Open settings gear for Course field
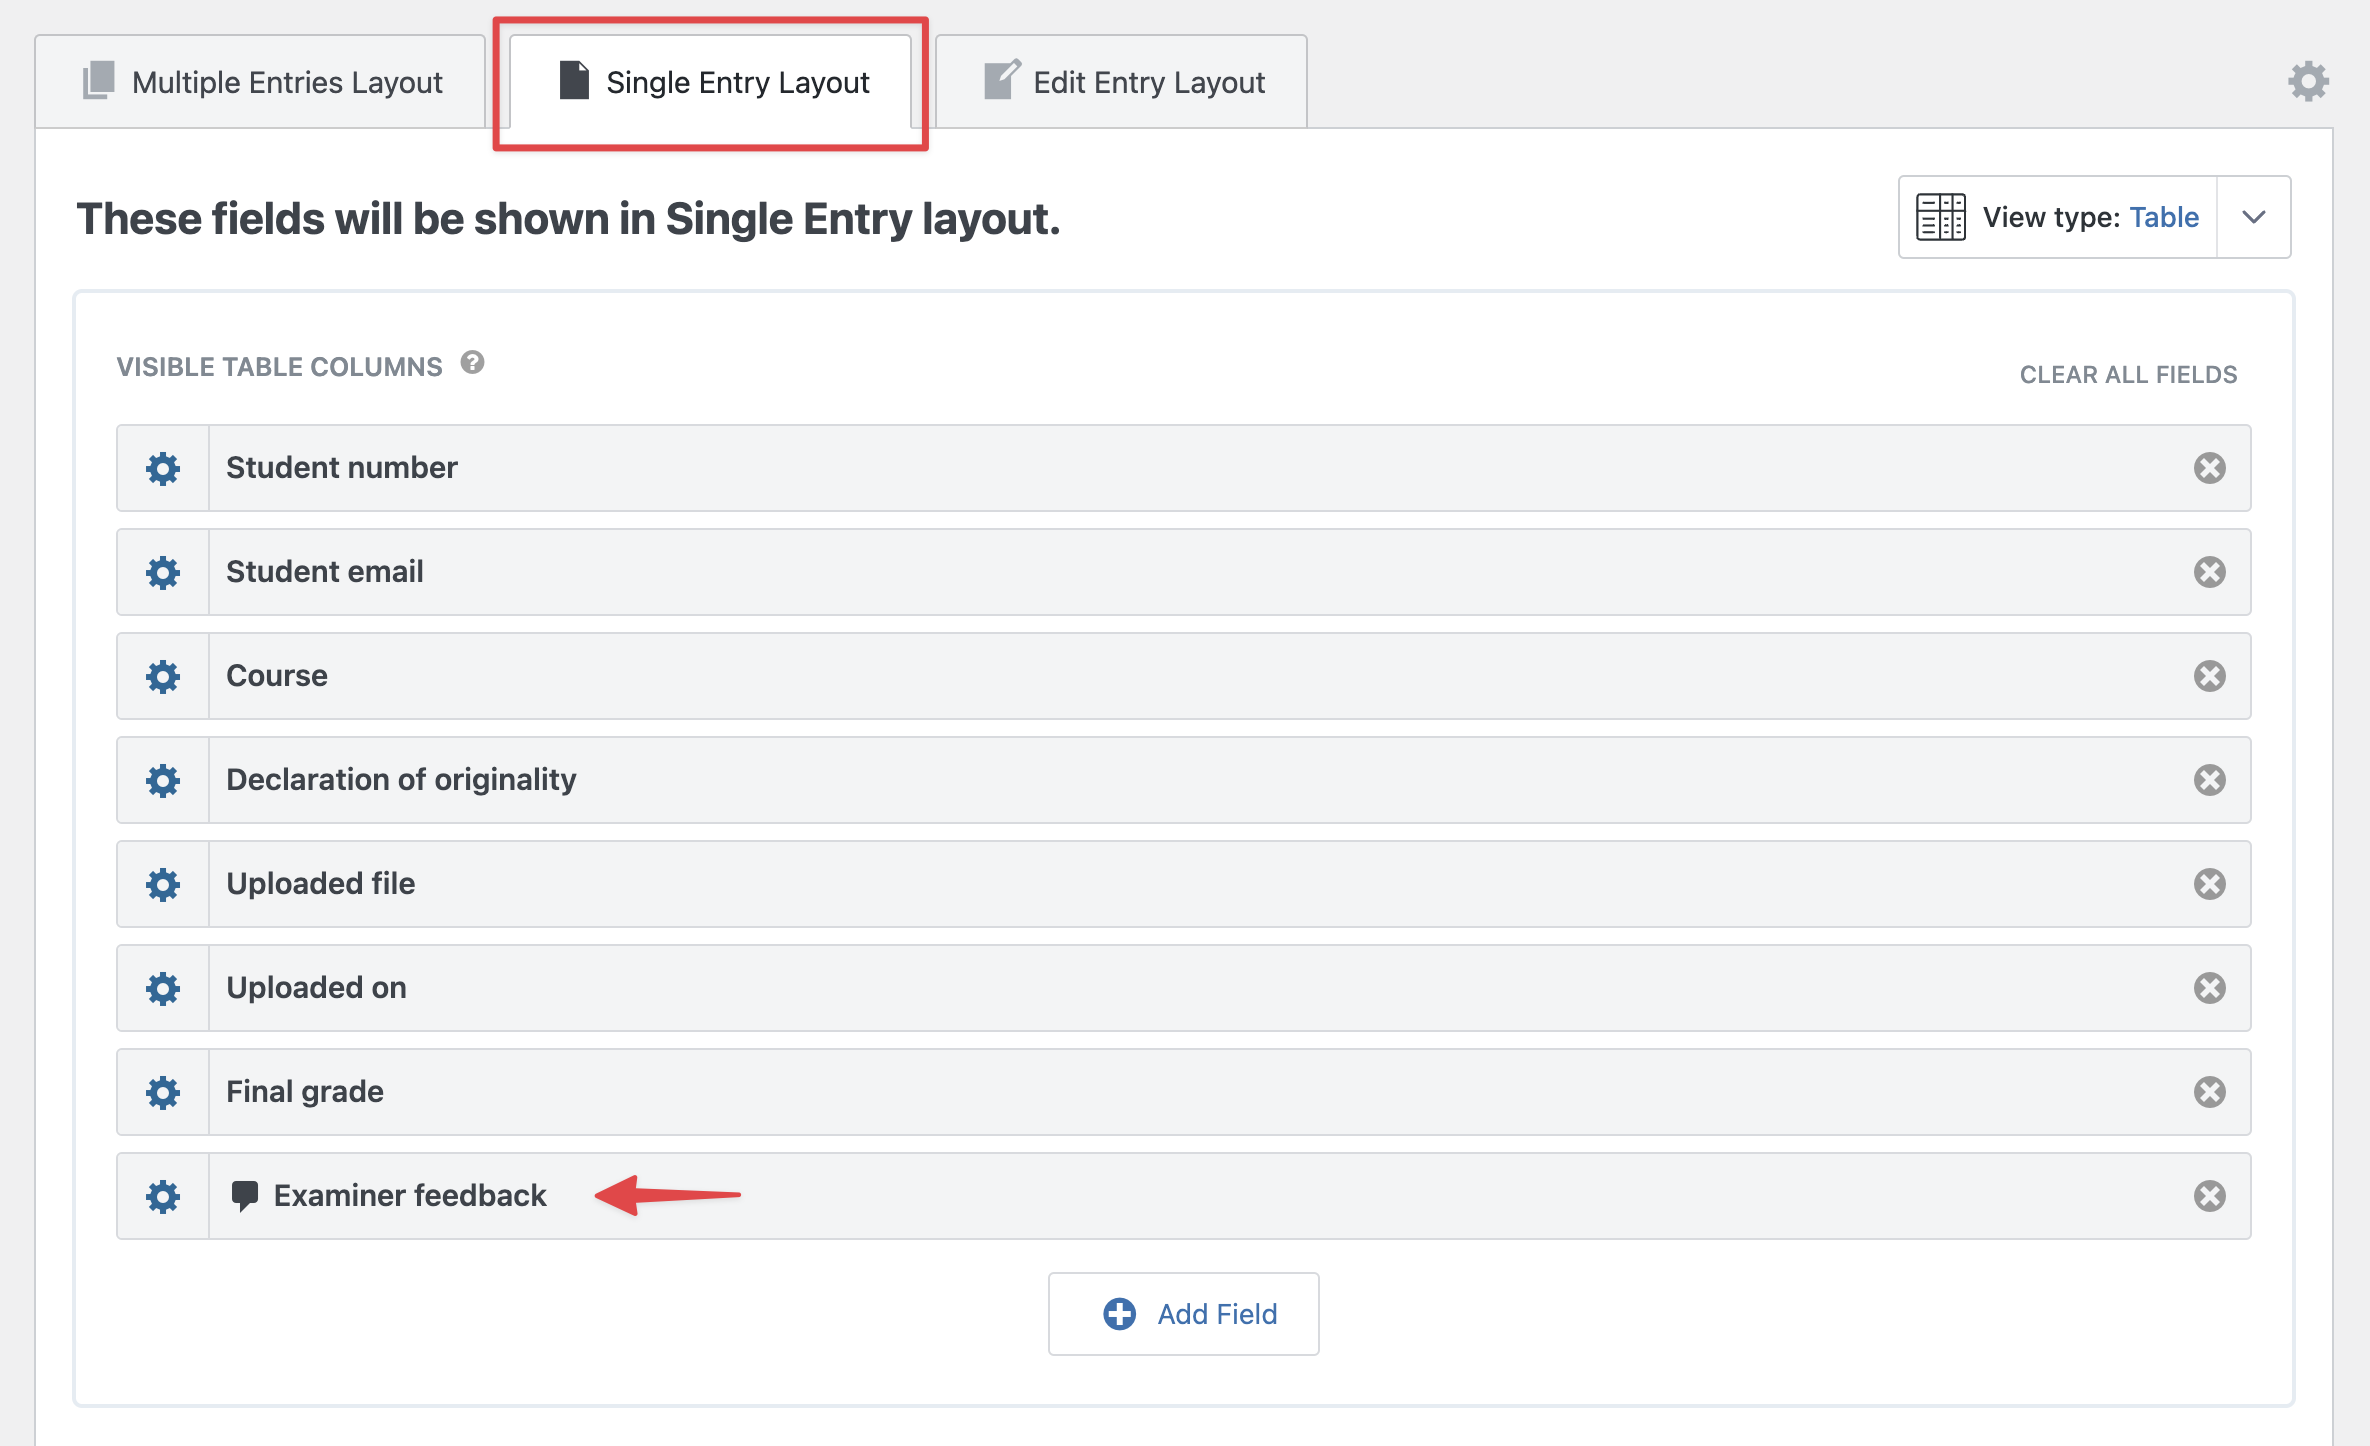The height and width of the screenshot is (1446, 2370). pyautogui.click(x=163, y=676)
